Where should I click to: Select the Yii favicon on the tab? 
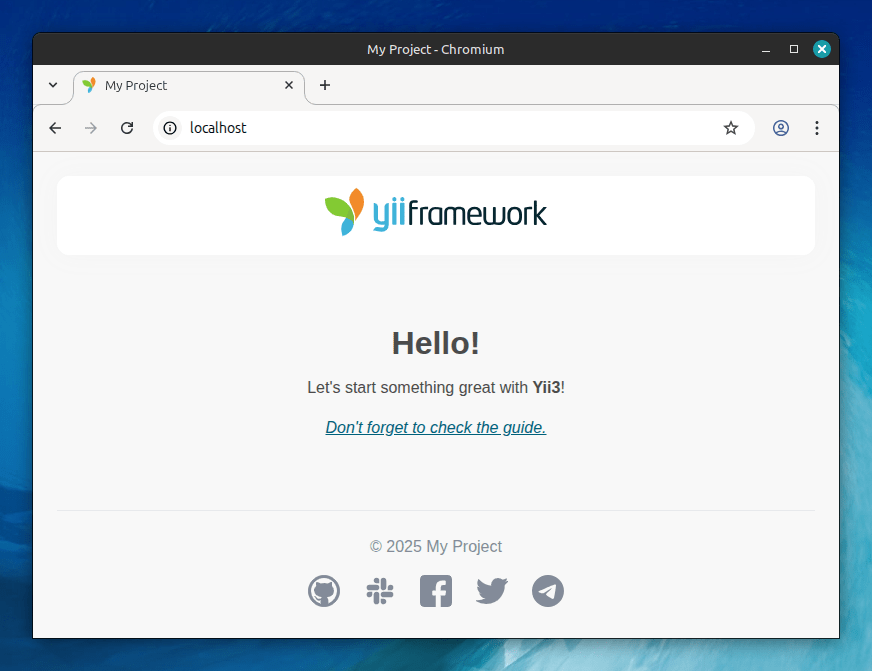[x=90, y=86]
